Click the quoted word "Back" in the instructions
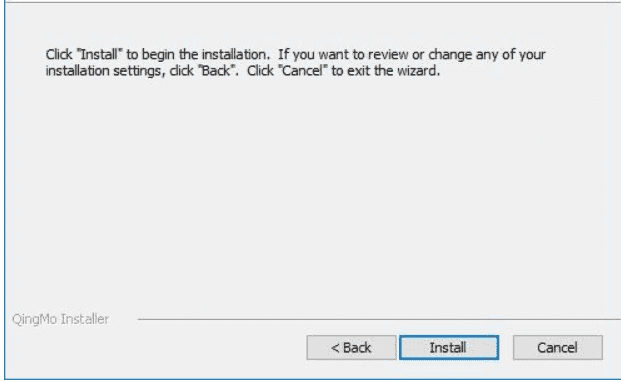 [x=217, y=70]
